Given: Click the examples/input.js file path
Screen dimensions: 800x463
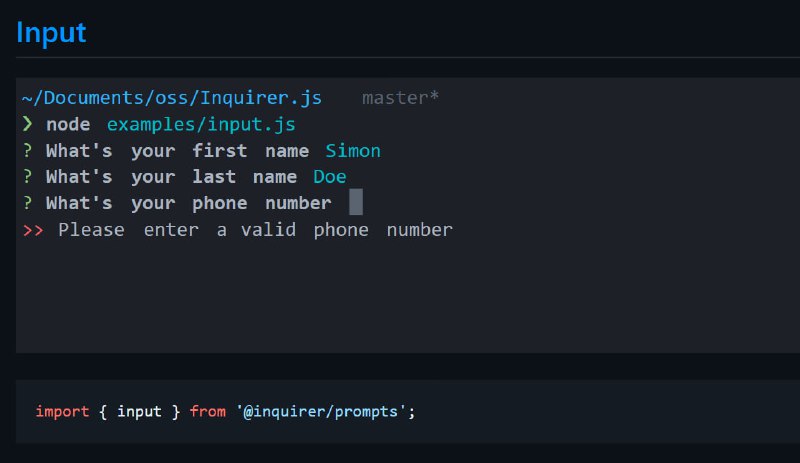Looking at the screenshot, I should click(x=201, y=125).
